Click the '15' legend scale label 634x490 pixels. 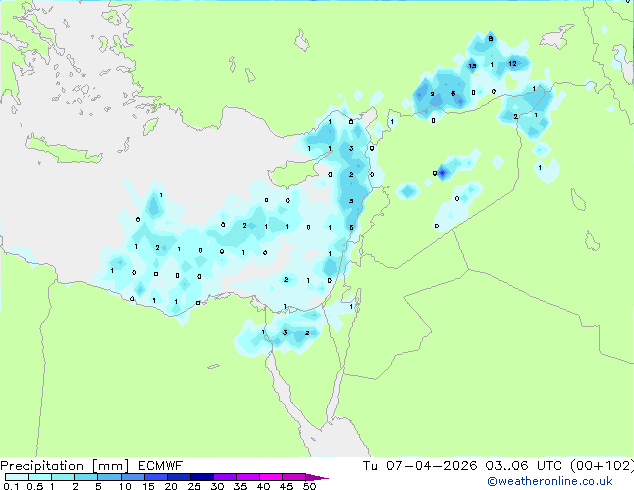148,486
